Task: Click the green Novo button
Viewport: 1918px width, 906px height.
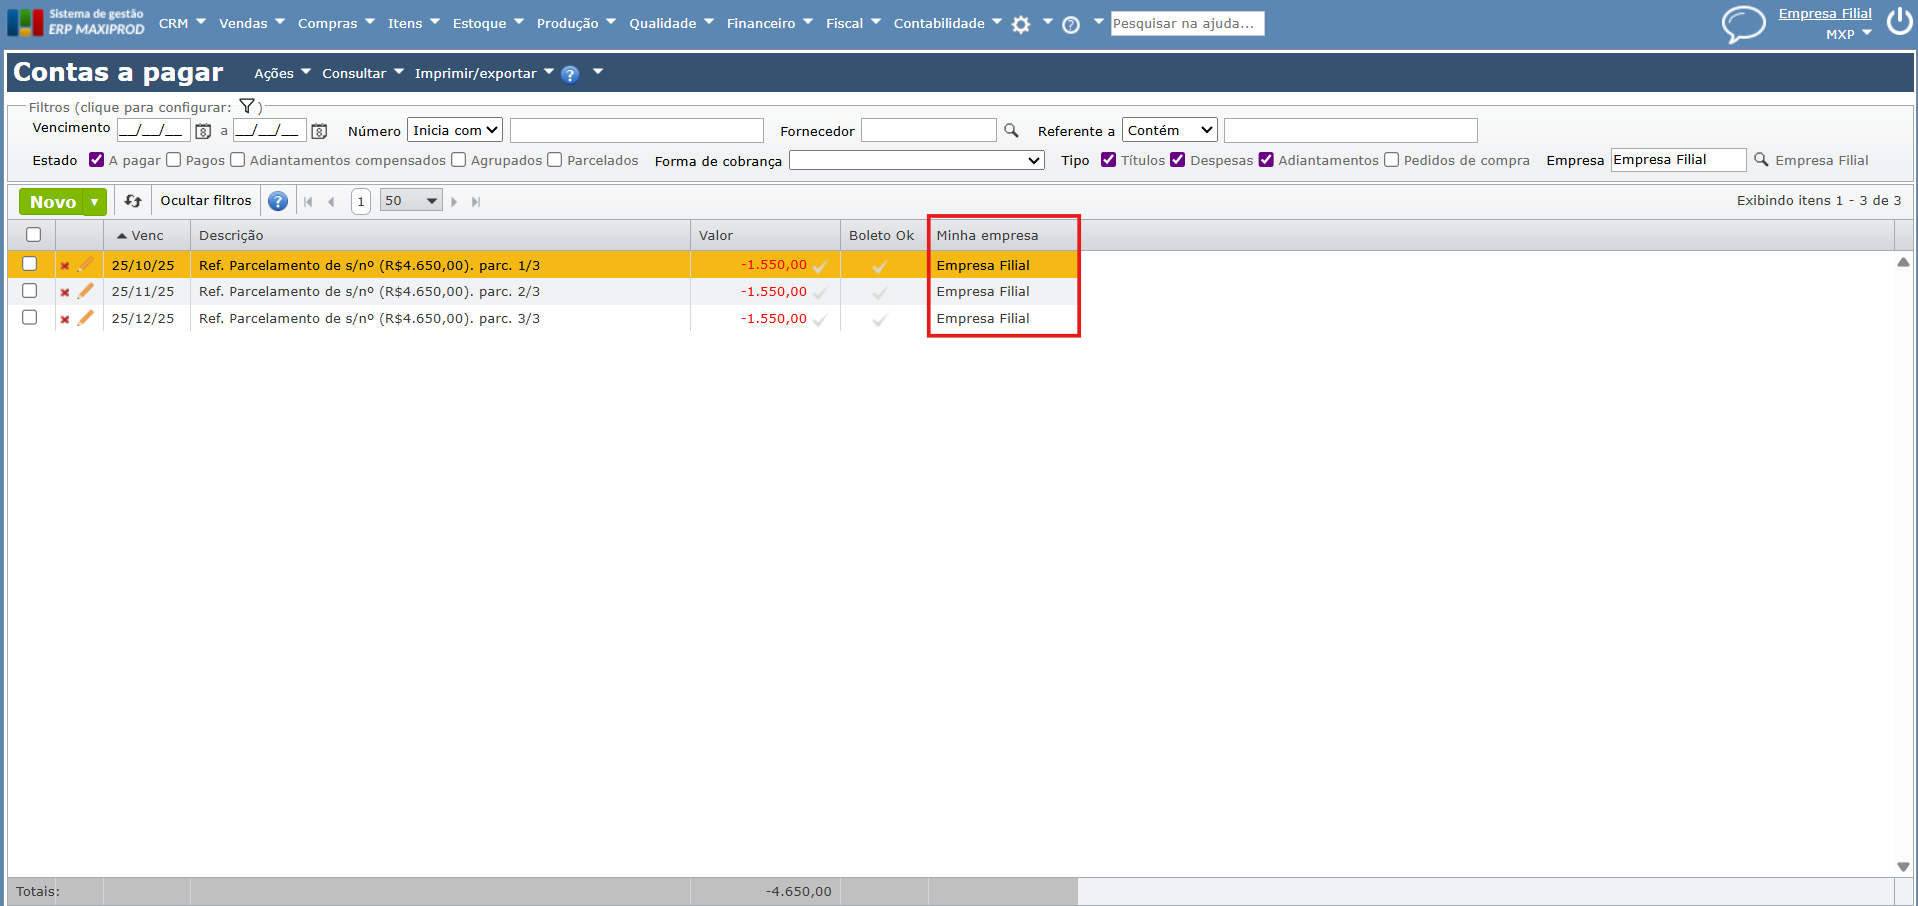Action: click(x=52, y=202)
